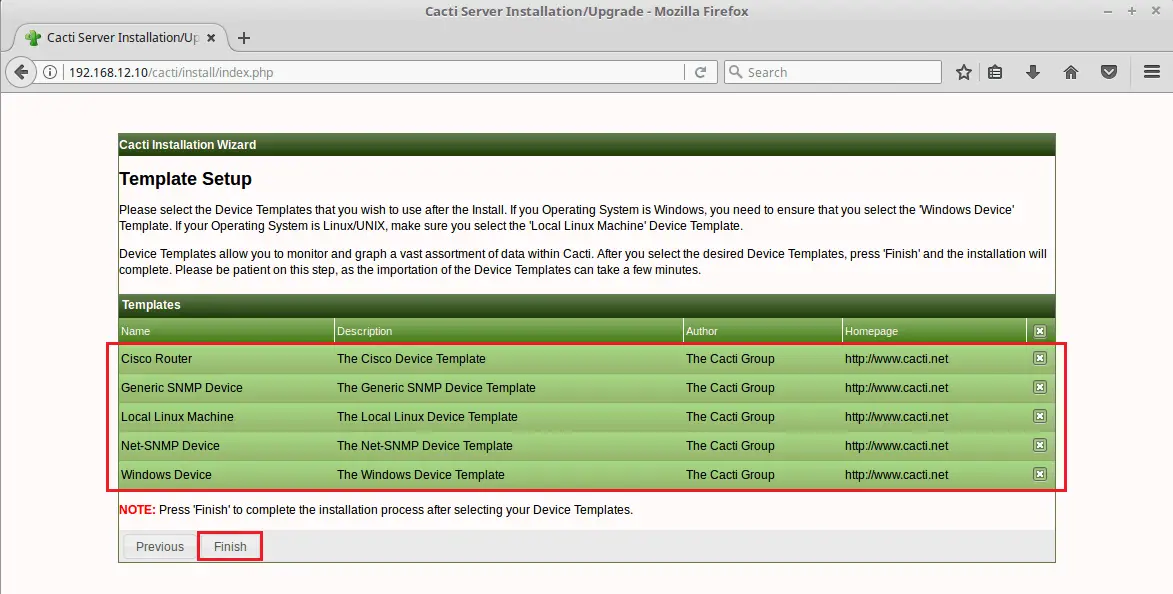Go to the Firefox Home icon
The image size is (1173, 594).
click(x=1070, y=72)
